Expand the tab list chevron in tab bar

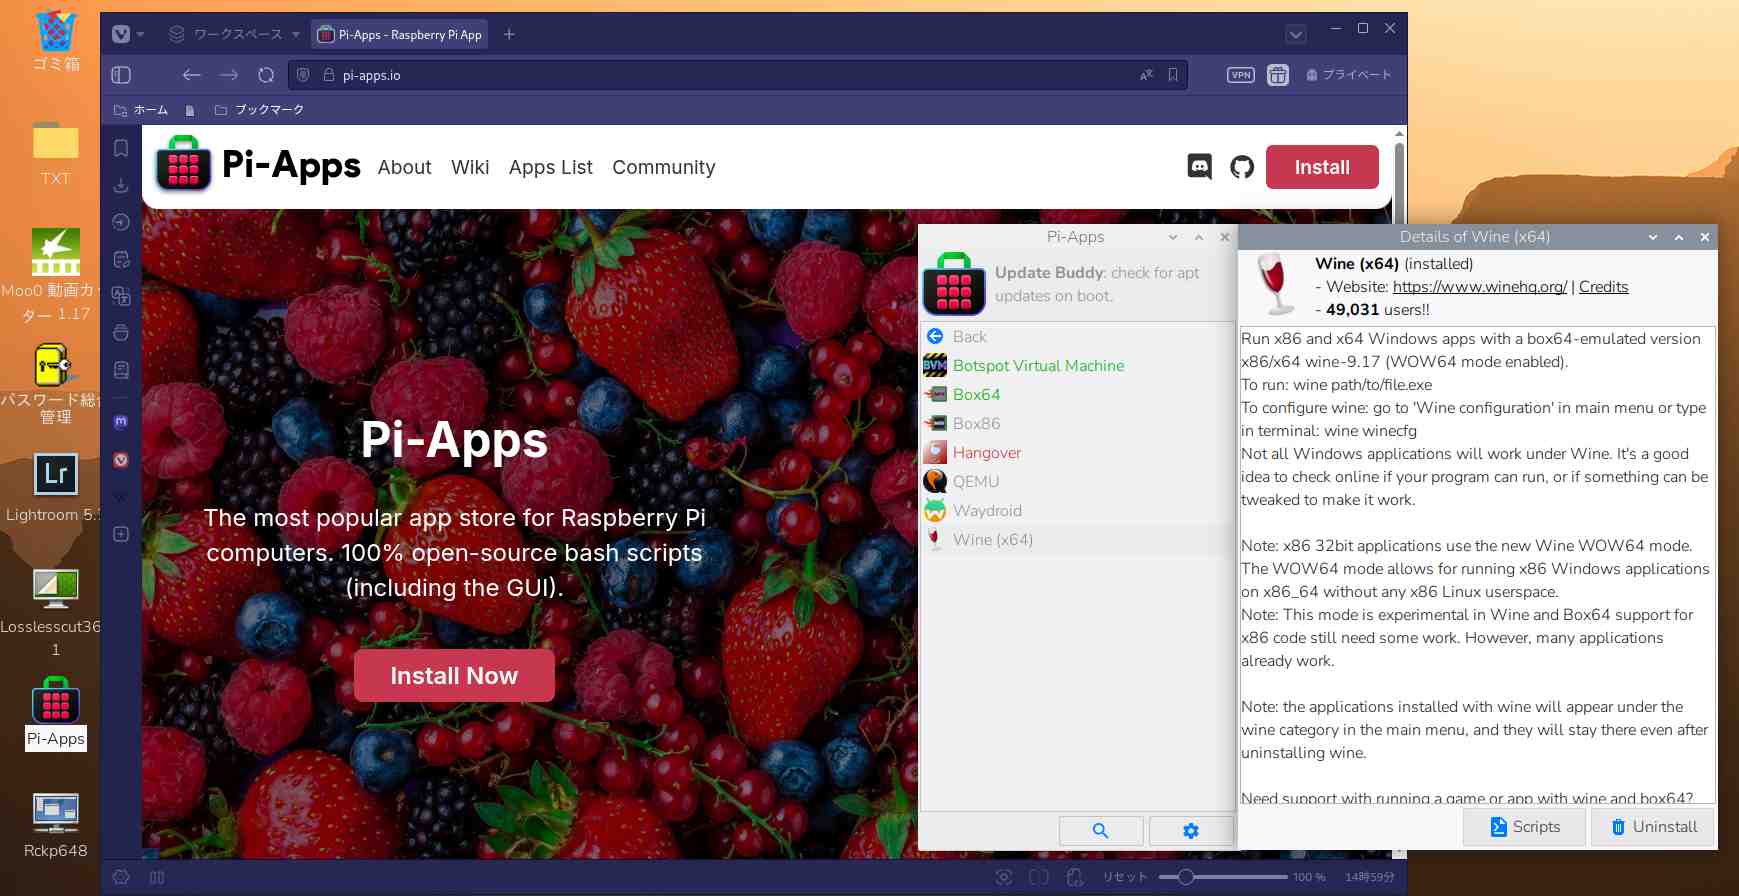[x=1295, y=35]
